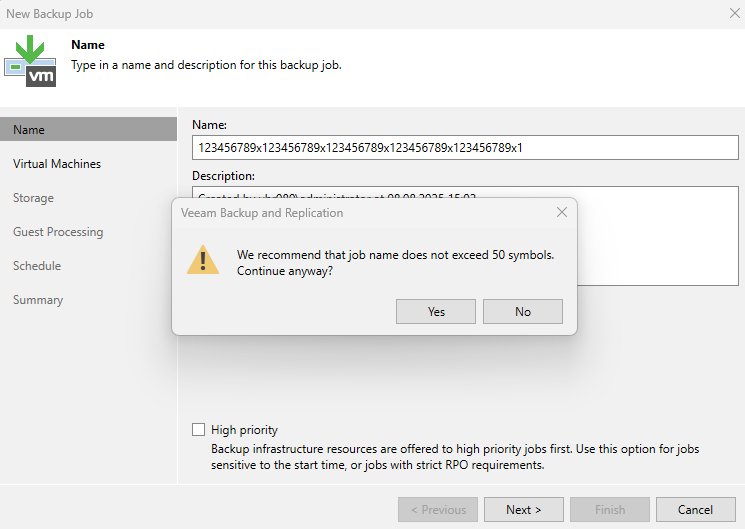Click the yellow warning triangle icon
This screenshot has height=529, width=745.
(x=203, y=261)
